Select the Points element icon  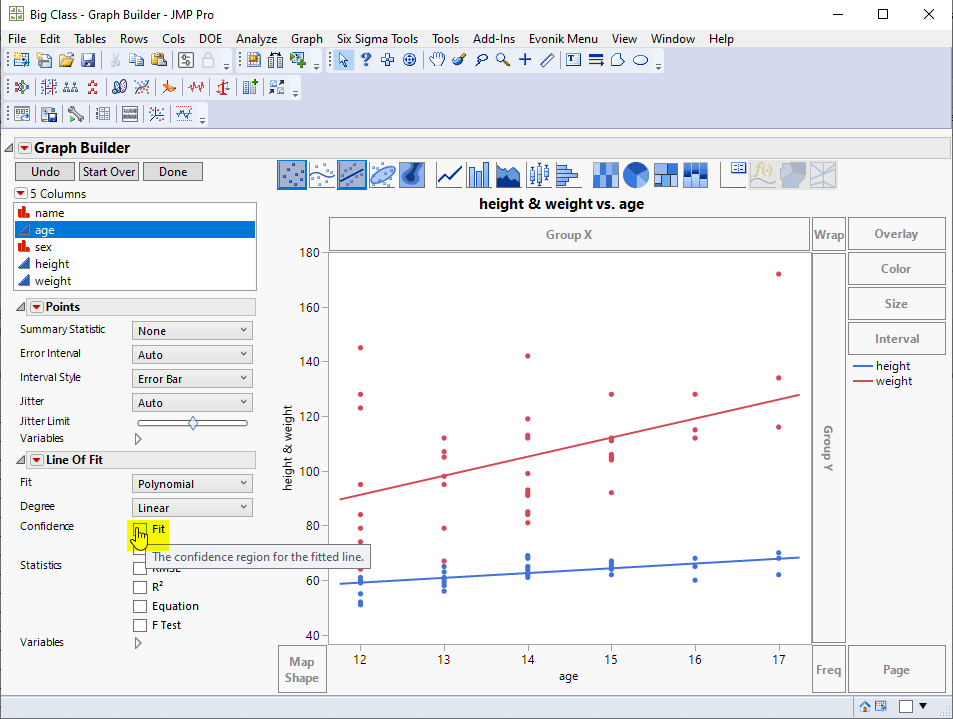tap(292, 175)
